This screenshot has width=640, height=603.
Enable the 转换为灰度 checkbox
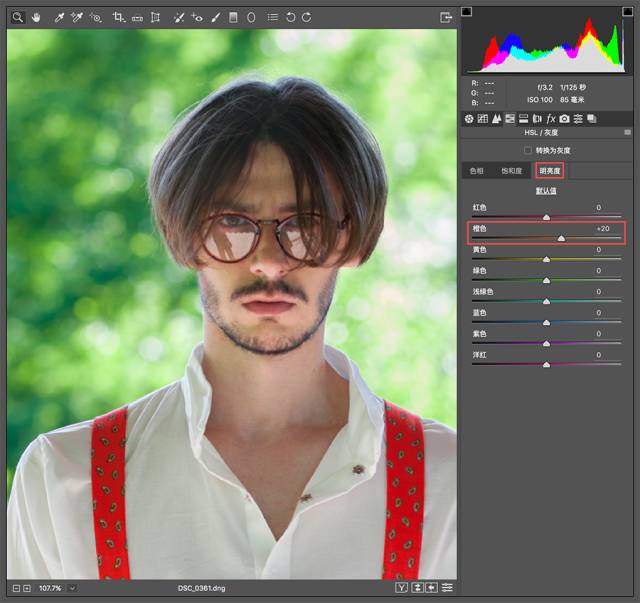528,150
